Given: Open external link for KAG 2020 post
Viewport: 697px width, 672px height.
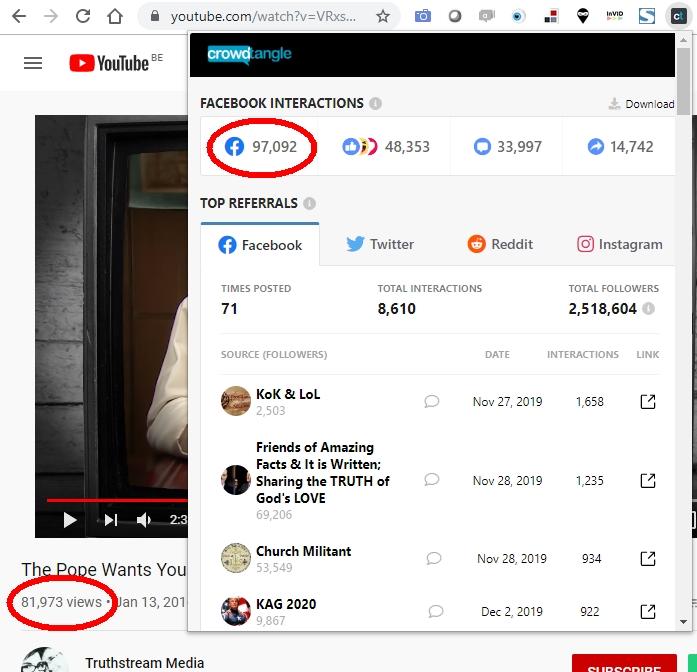Looking at the screenshot, I should tap(648, 612).
